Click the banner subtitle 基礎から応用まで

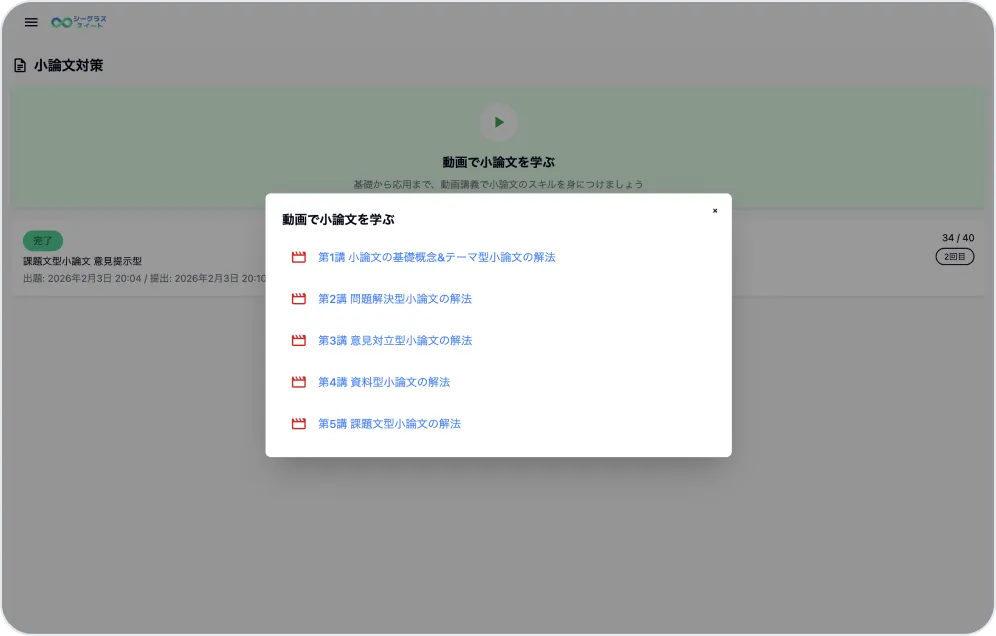(498, 184)
